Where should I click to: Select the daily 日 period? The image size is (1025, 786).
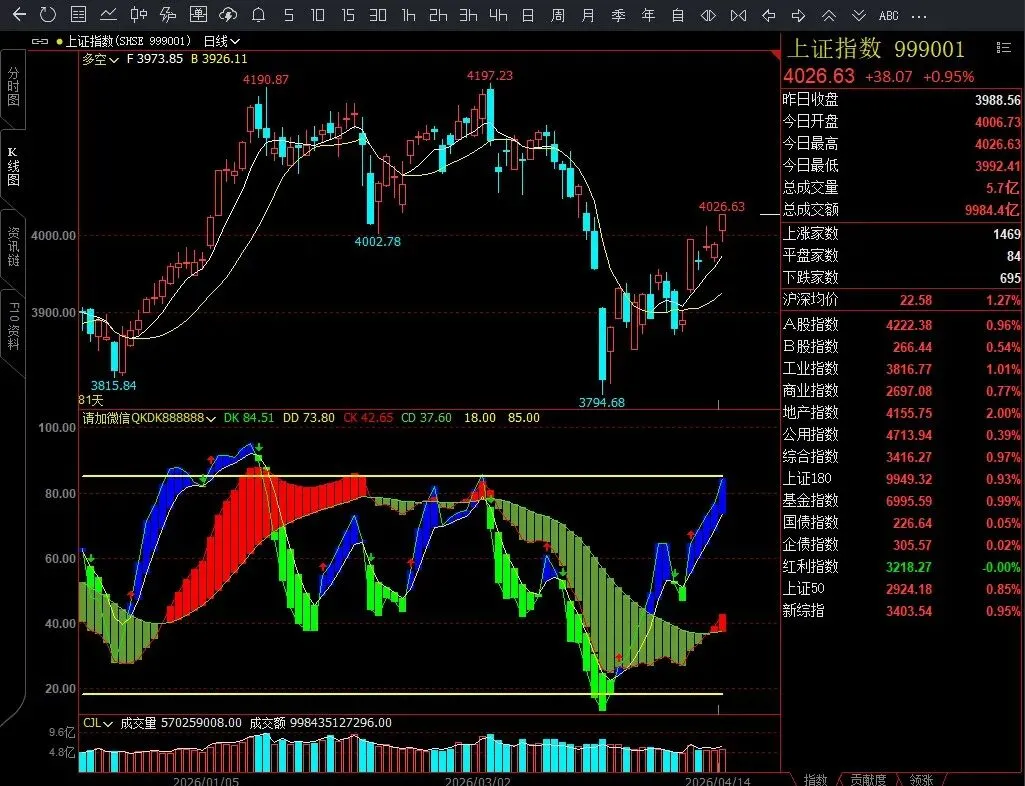[x=528, y=15]
